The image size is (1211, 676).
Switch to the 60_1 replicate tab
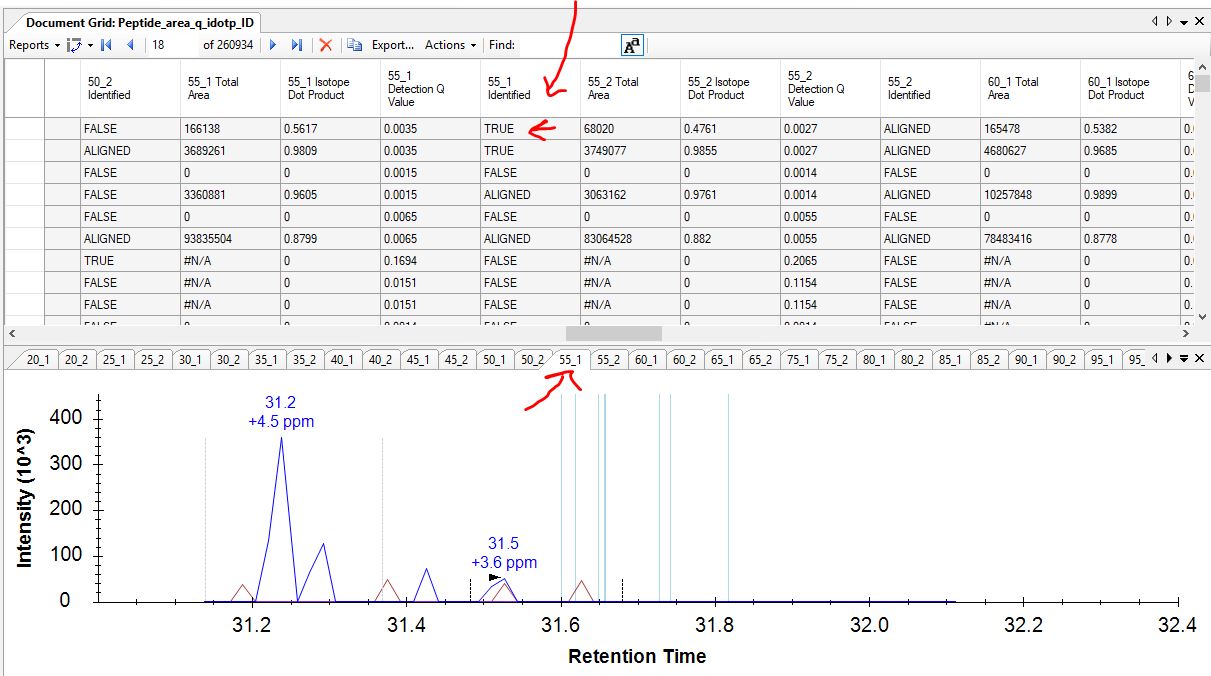pyautogui.click(x=646, y=360)
